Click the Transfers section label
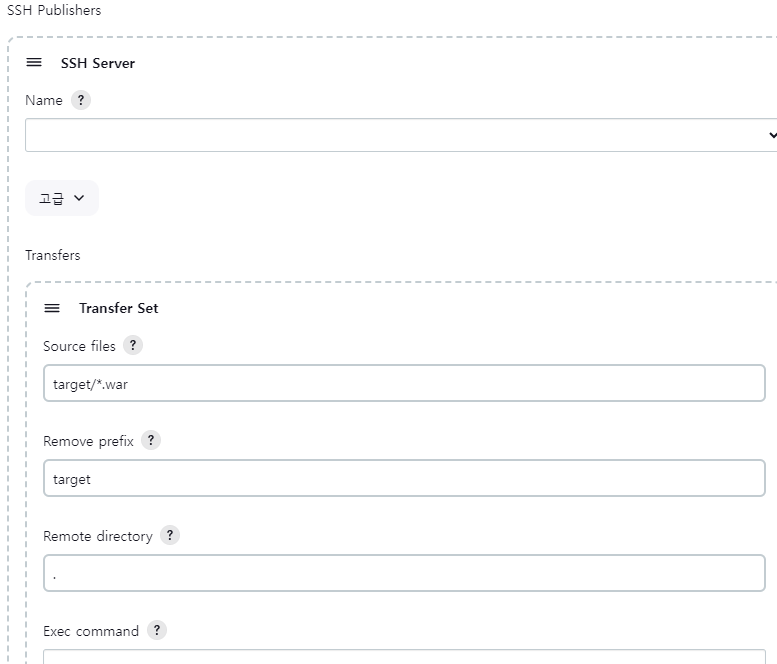777x664 pixels. tap(53, 255)
